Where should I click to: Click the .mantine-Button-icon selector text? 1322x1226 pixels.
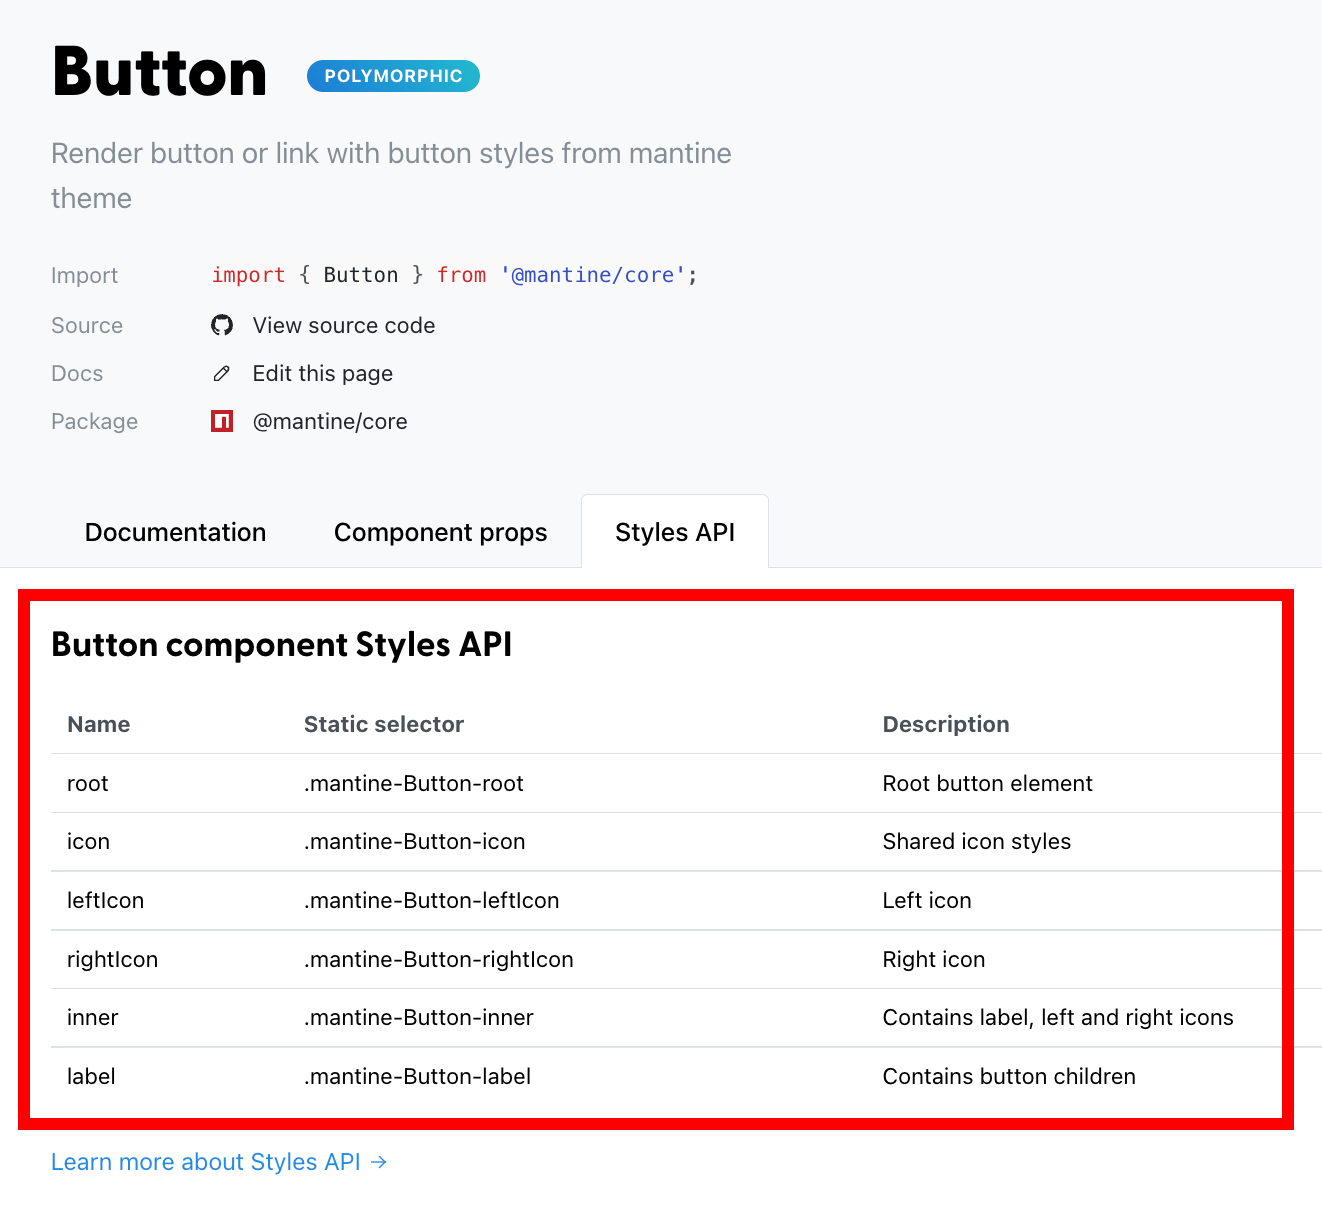tap(414, 841)
